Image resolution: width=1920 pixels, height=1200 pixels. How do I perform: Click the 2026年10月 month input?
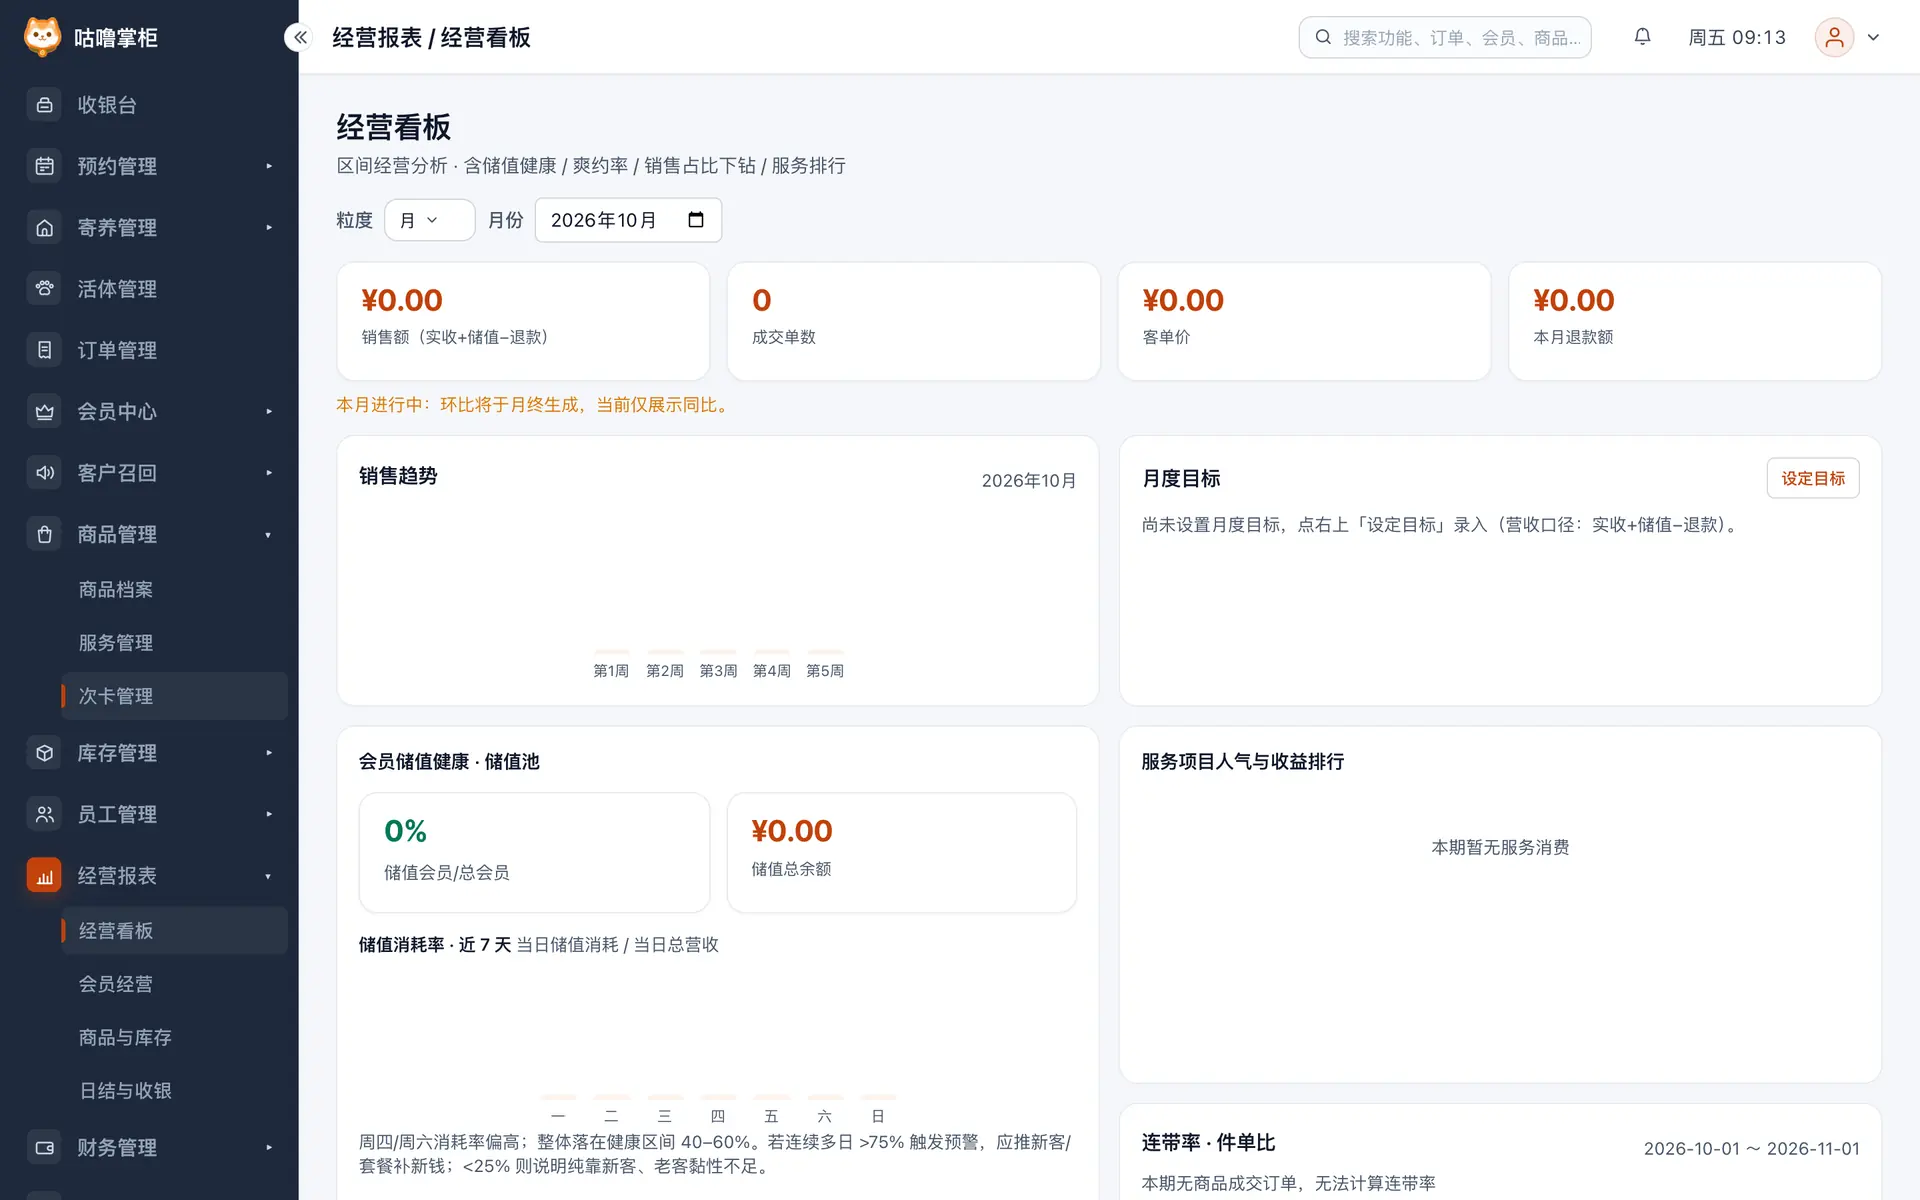628,220
